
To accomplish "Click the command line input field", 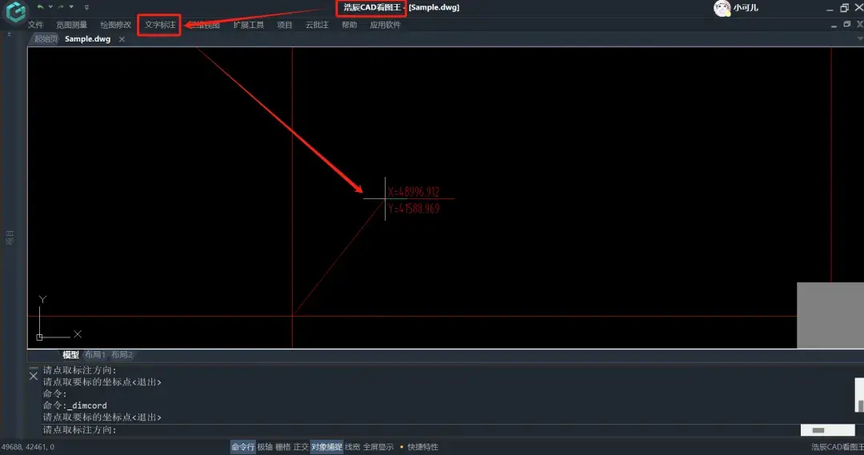I will tap(419, 430).
